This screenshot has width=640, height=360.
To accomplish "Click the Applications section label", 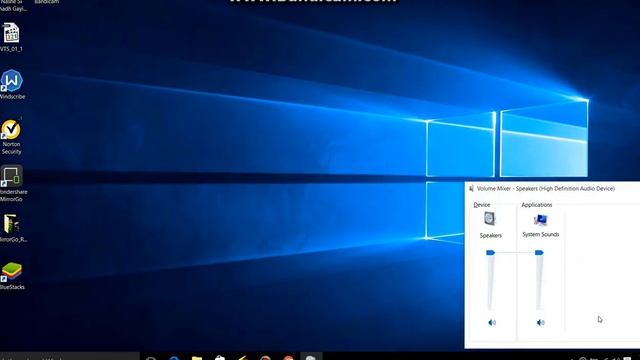I will 537,205.
